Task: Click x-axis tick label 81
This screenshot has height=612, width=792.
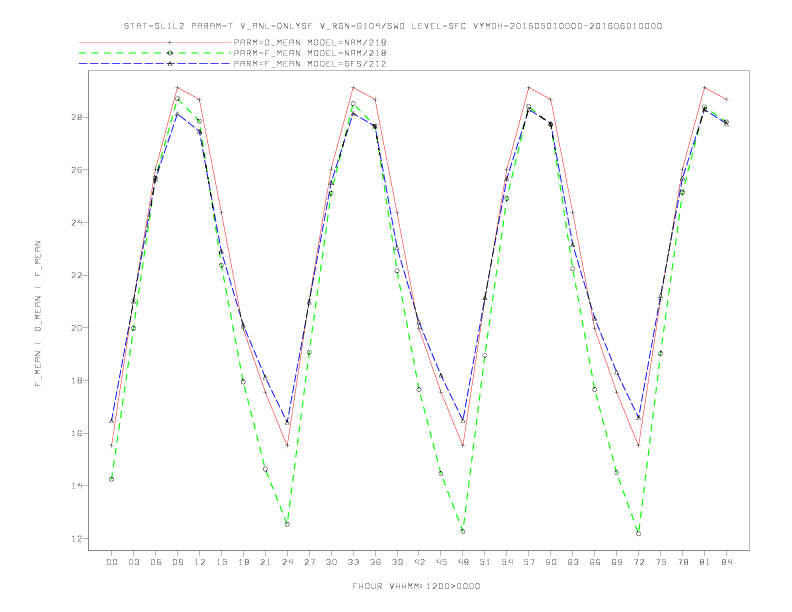Action: click(705, 562)
